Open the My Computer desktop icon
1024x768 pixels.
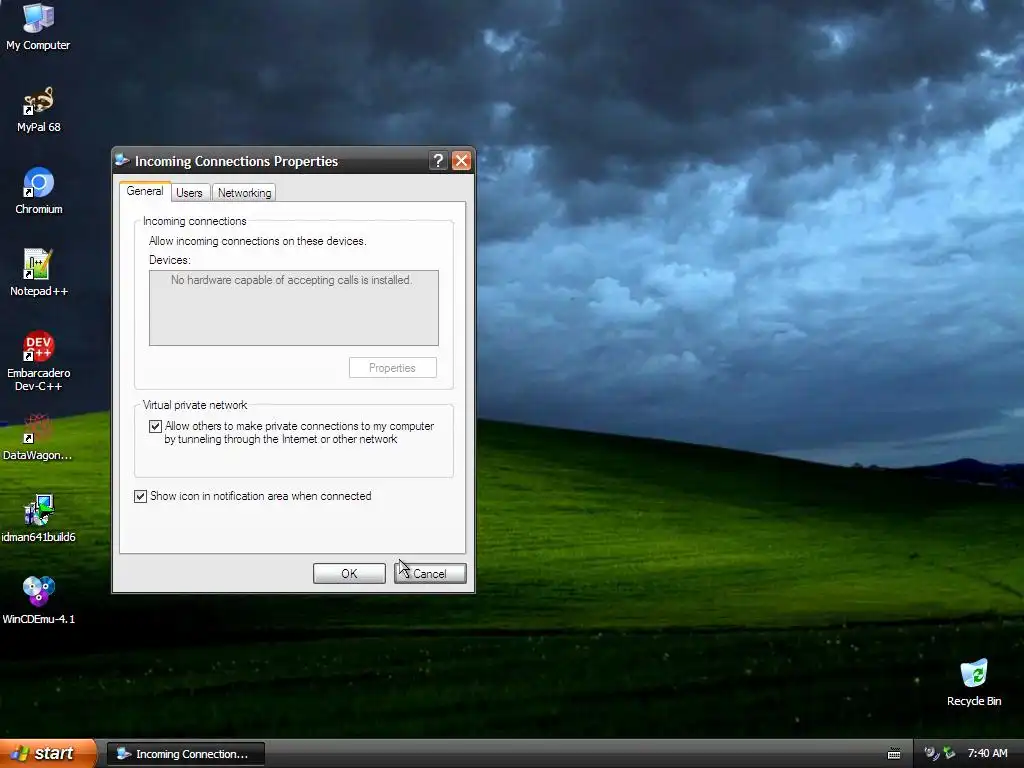38,26
